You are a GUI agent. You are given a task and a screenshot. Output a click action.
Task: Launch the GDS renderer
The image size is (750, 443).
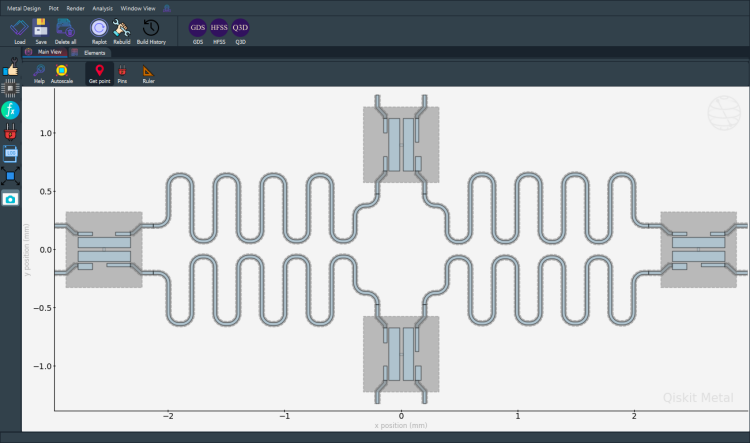[198, 32]
